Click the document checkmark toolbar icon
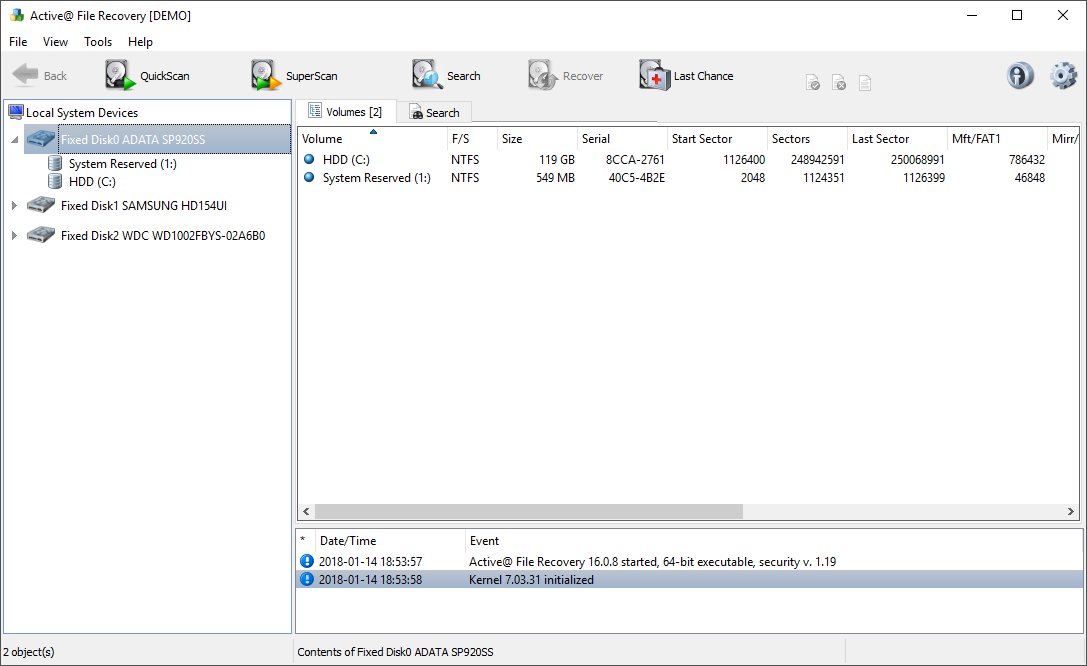 [x=813, y=83]
